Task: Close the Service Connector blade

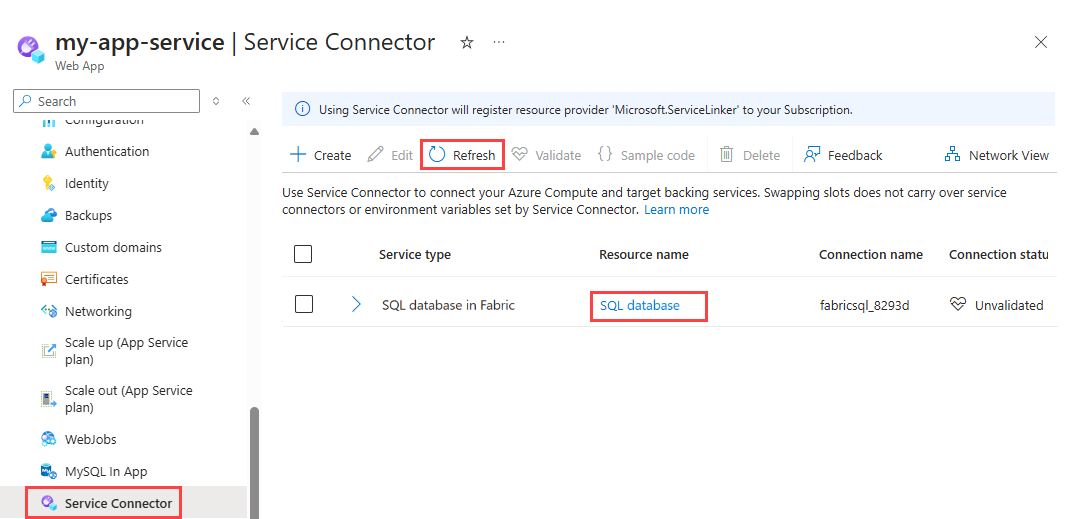Action: tap(1041, 42)
